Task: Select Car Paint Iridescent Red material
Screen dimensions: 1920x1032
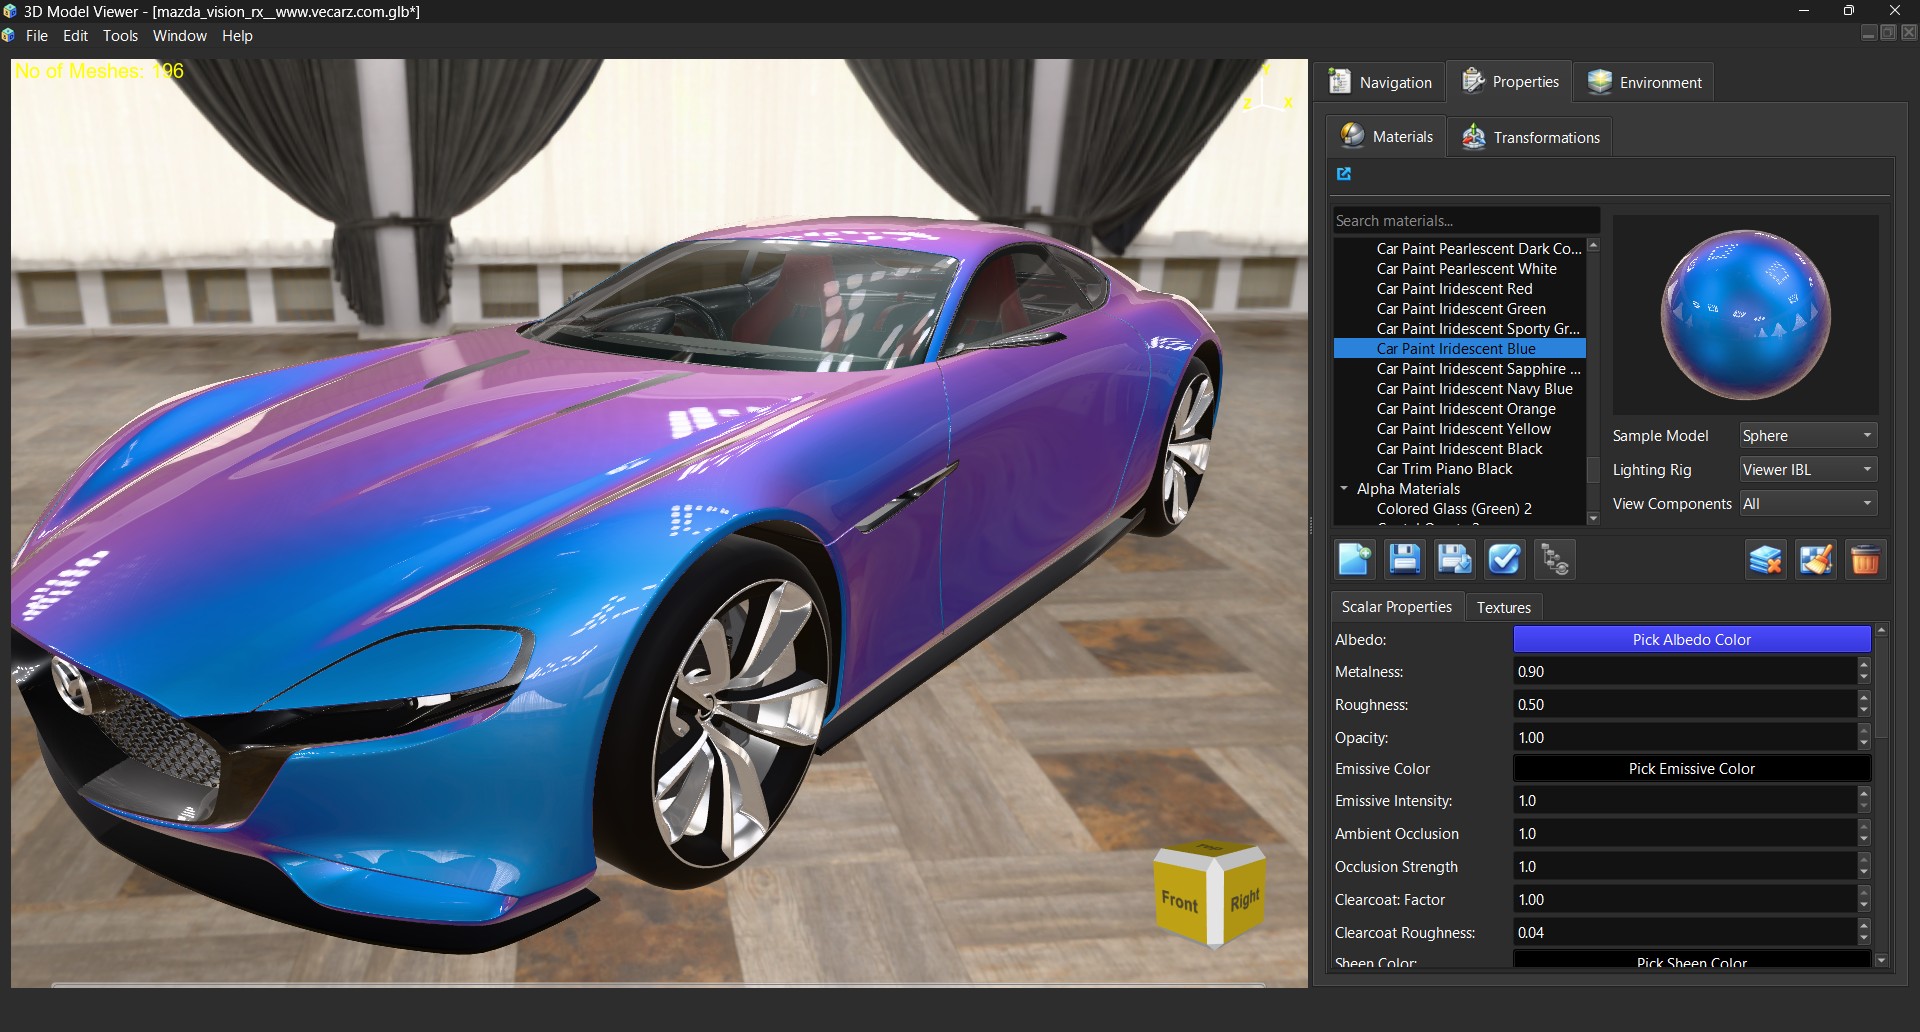Action: click(1454, 289)
